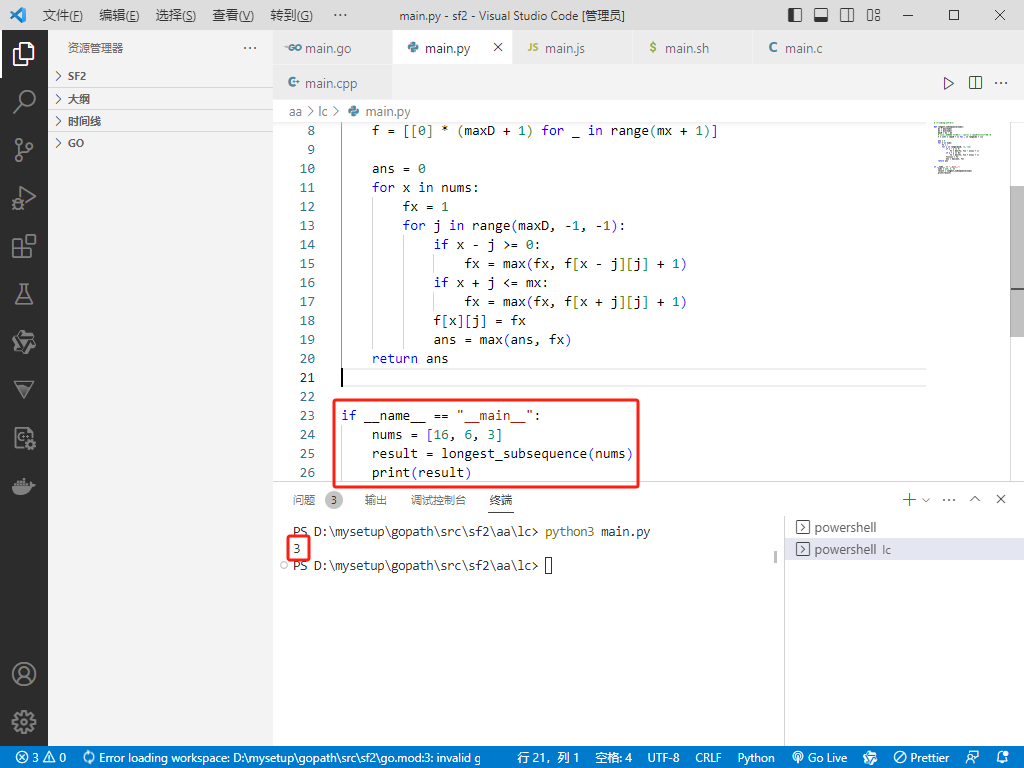Open the Manage gear icon

point(24,722)
